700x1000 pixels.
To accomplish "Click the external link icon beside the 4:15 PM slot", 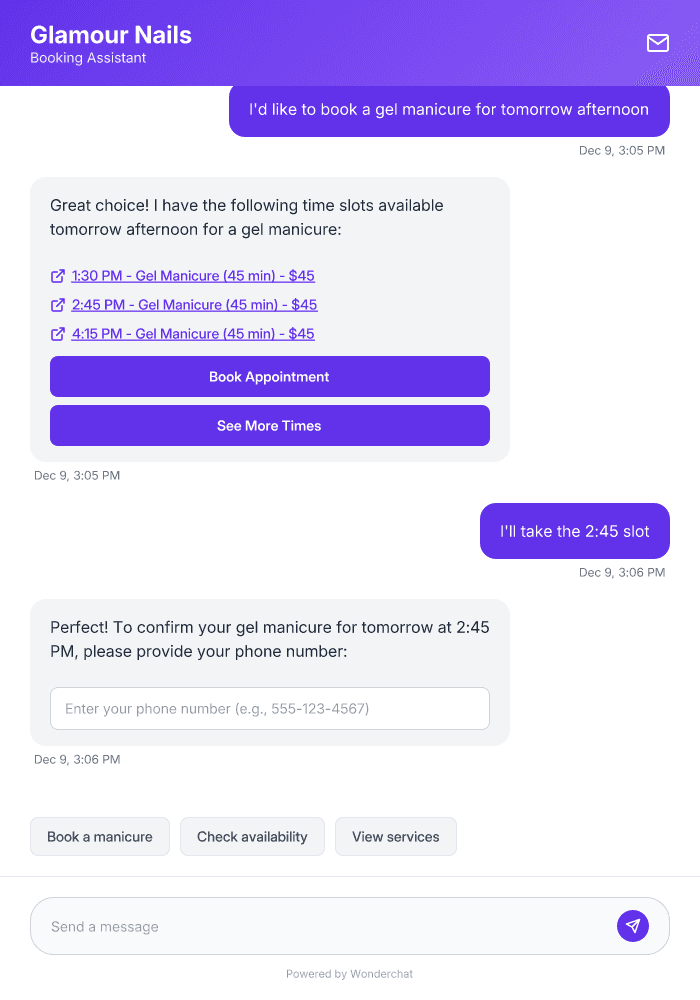I will tap(57, 334).
